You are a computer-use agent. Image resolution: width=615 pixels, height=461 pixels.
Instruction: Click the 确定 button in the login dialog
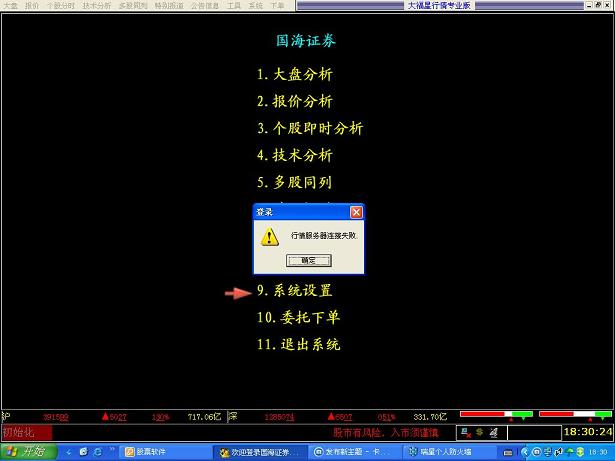click(x=309, y=260)
